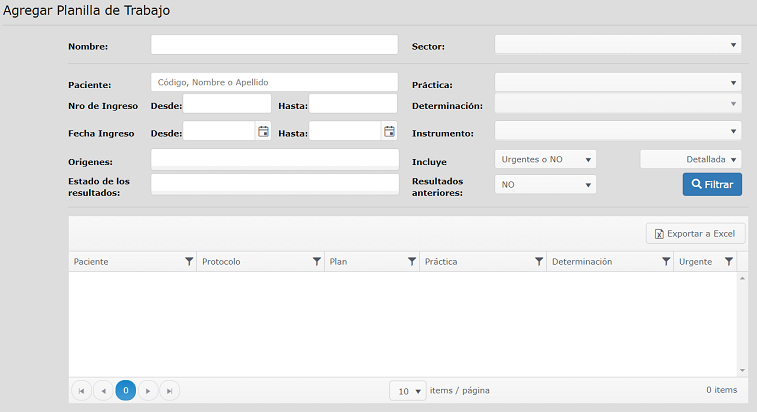Open filter icon on Protocolo column

point(317,261)
